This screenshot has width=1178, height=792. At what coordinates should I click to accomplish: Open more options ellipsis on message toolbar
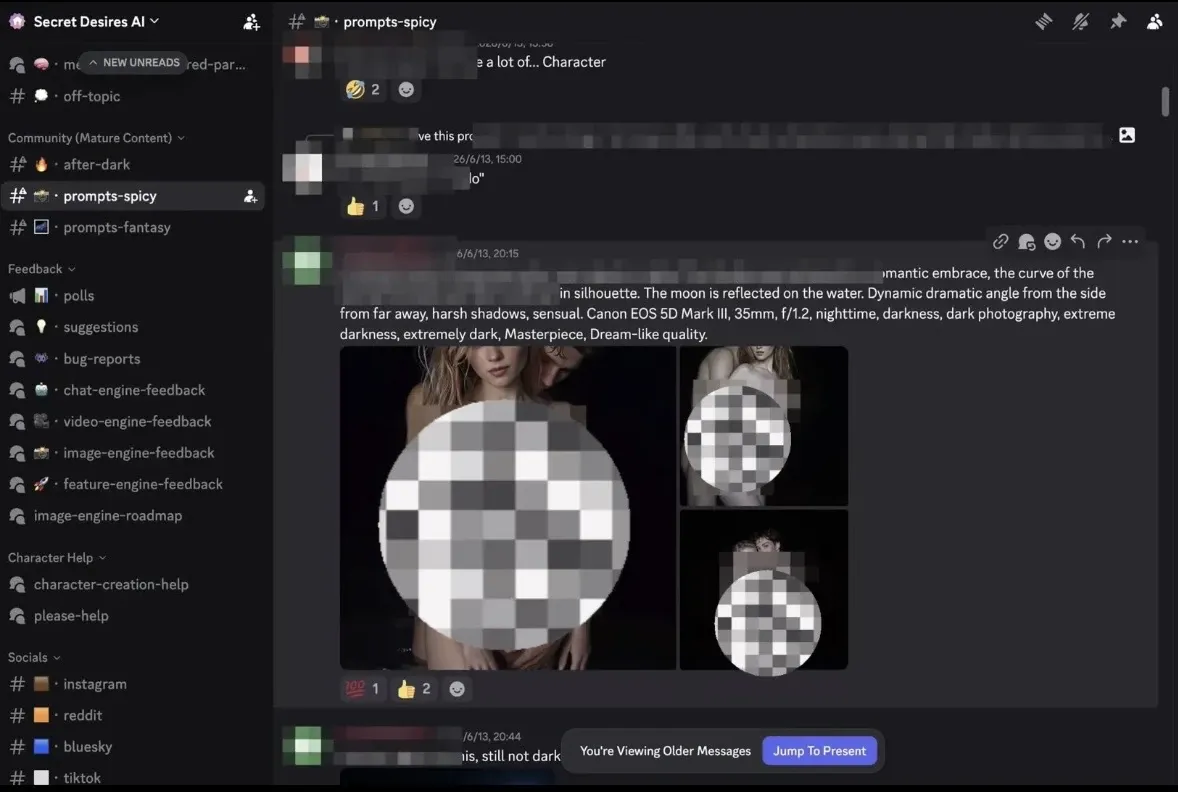coord(1130,241)
